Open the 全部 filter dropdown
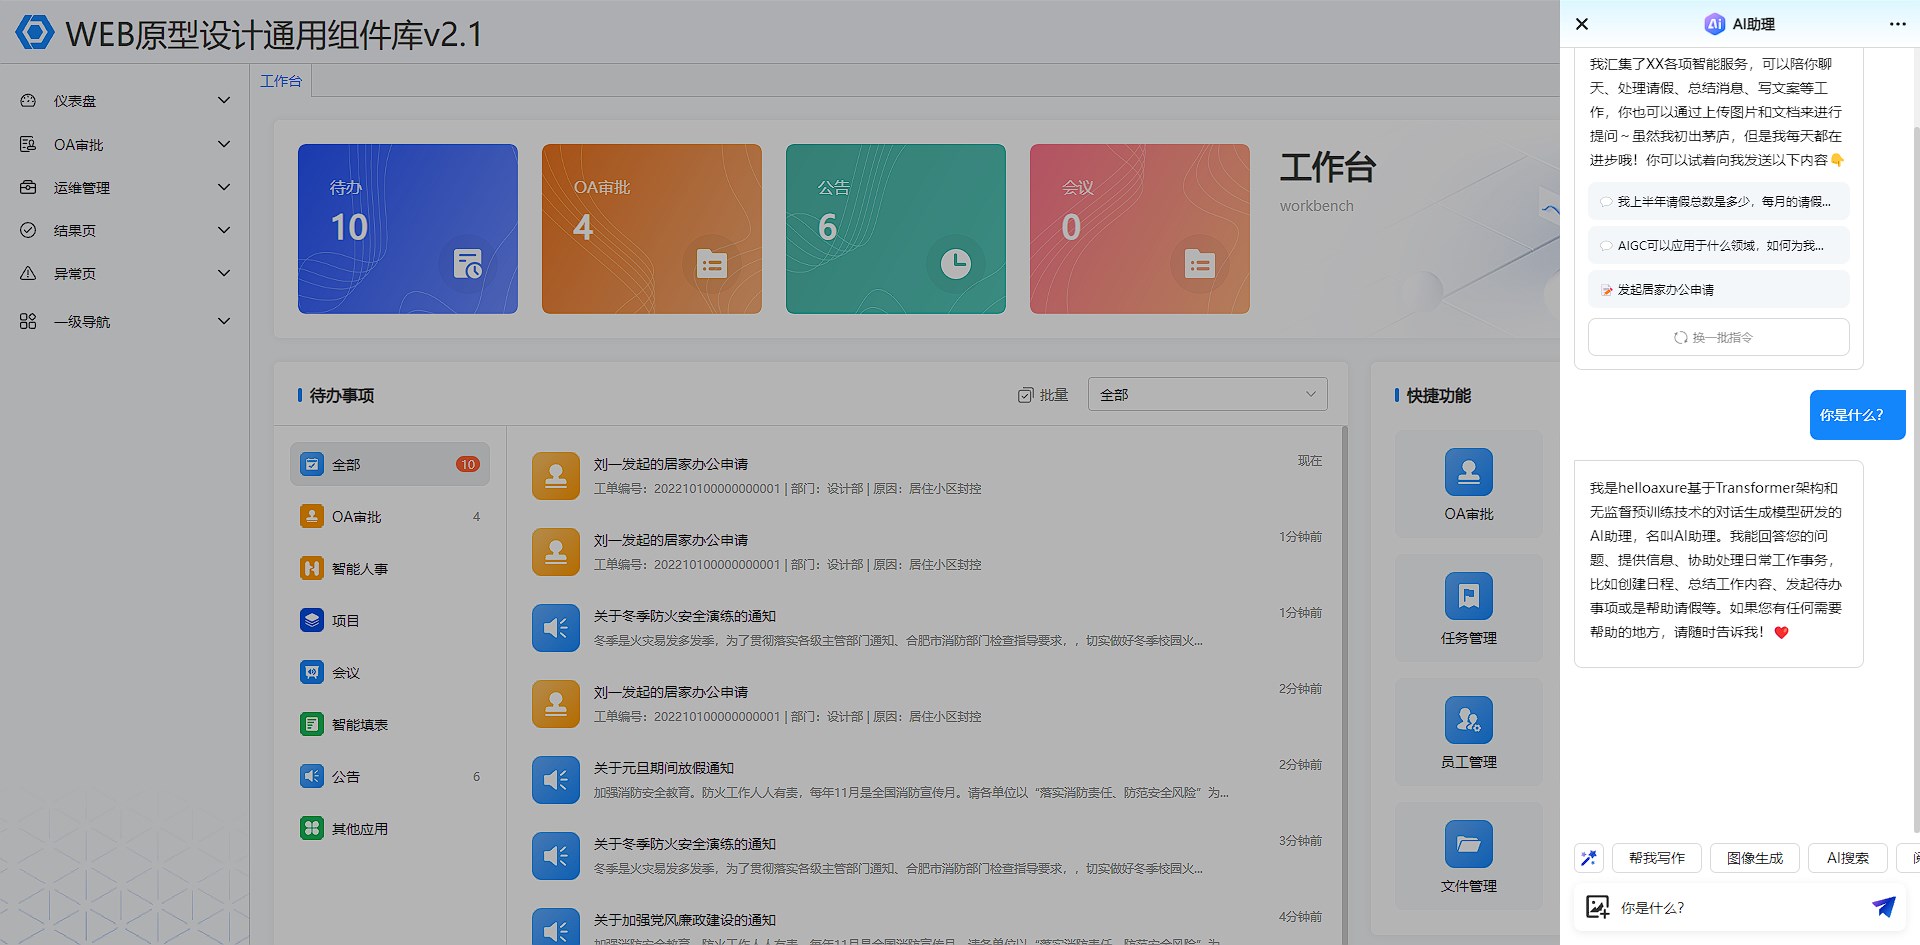The width and height of the screenshot is (1920, 945). point(1207,395)
